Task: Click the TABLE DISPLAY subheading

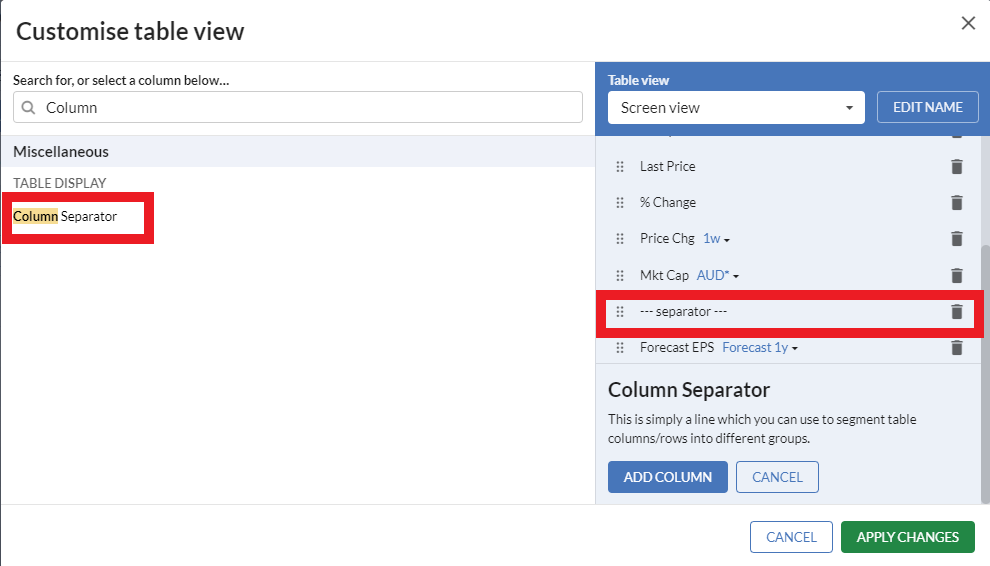Action: coord(59,183)
